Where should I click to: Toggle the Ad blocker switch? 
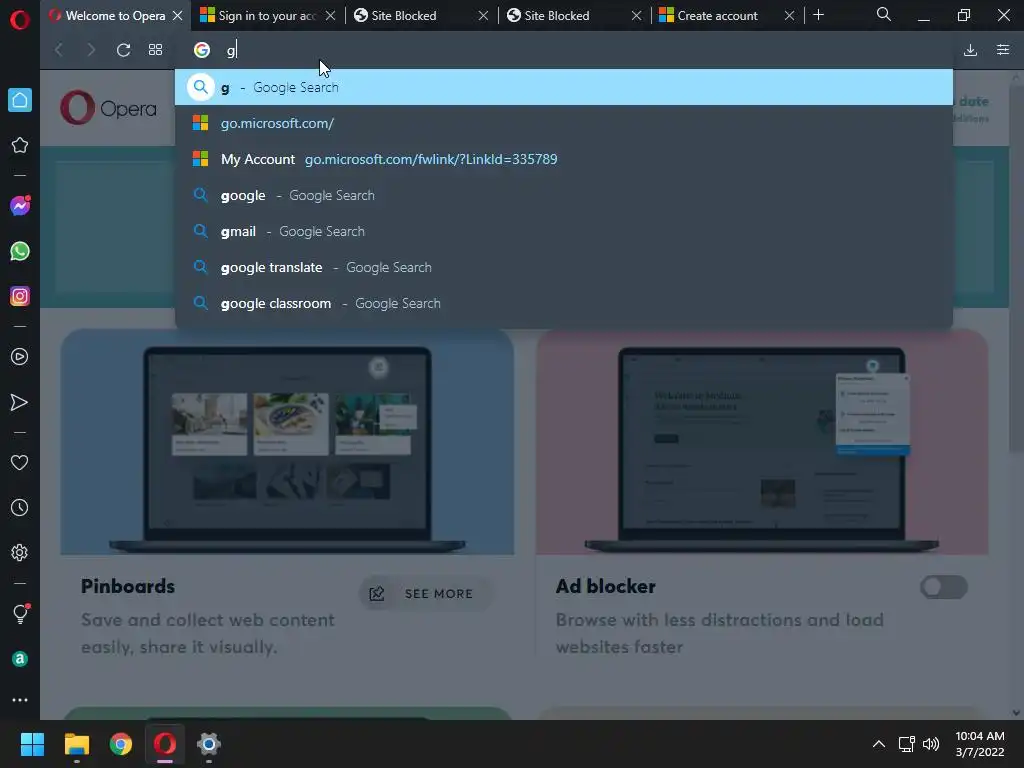(944, 587)
